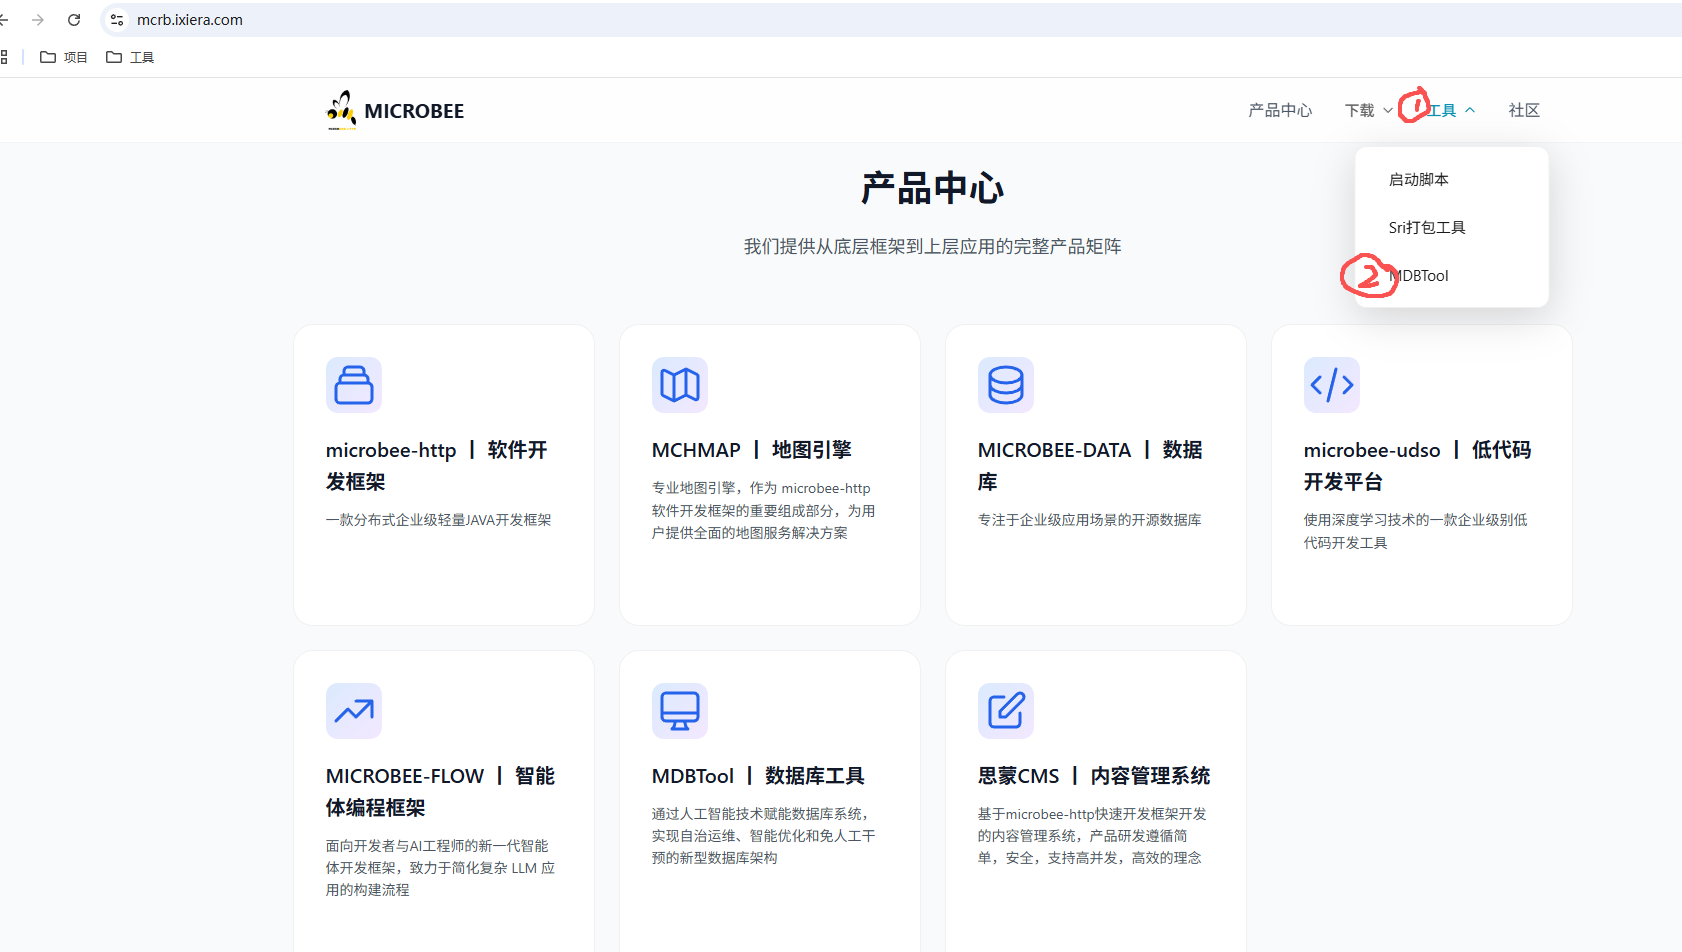
Task: Reload the page with the refresh button
Action: [74, 20]
